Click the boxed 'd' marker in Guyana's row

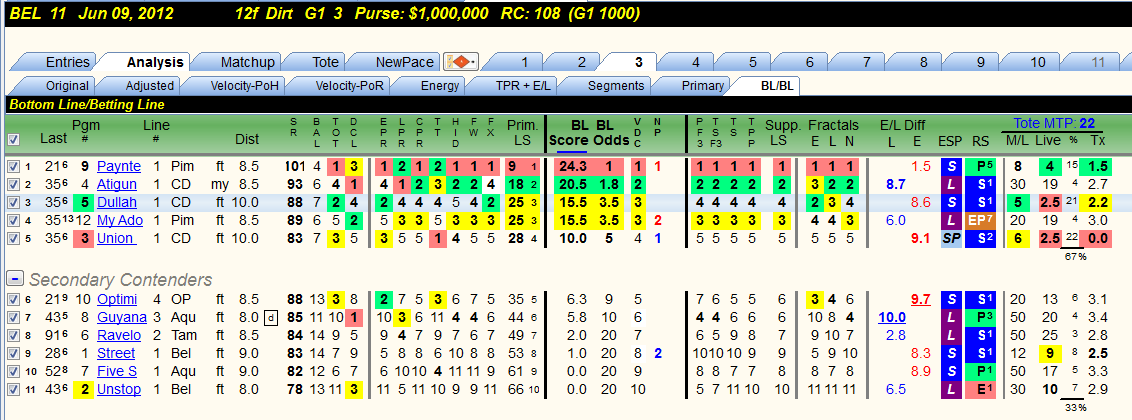271,318
